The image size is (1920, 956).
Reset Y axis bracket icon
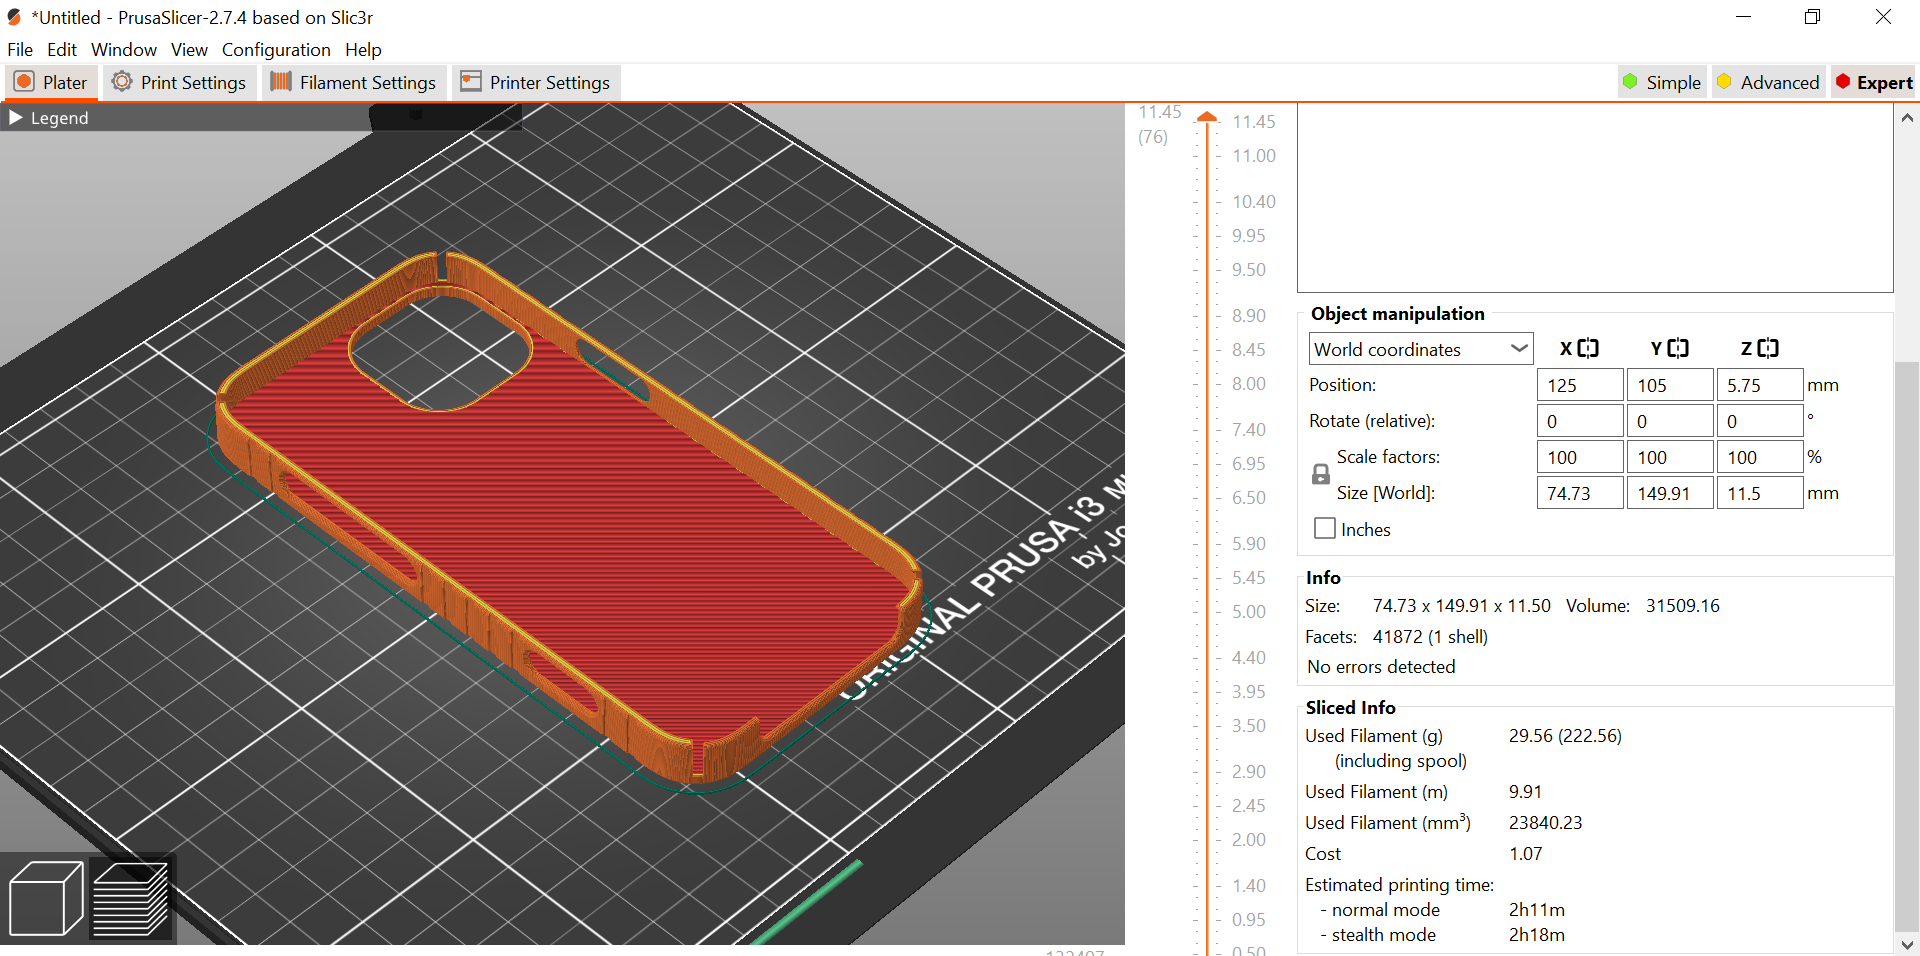[1678, 348]
